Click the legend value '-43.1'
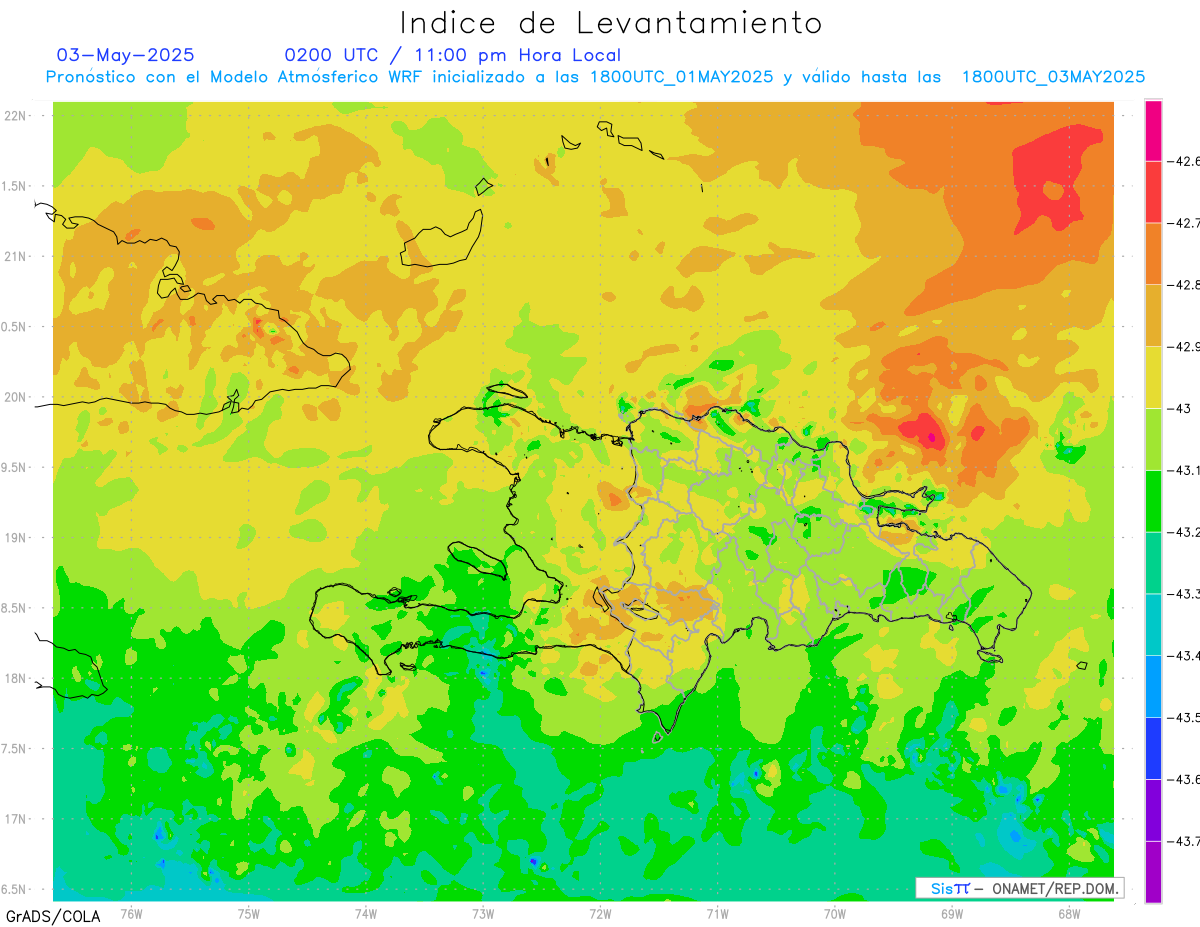 point(1184,470)
